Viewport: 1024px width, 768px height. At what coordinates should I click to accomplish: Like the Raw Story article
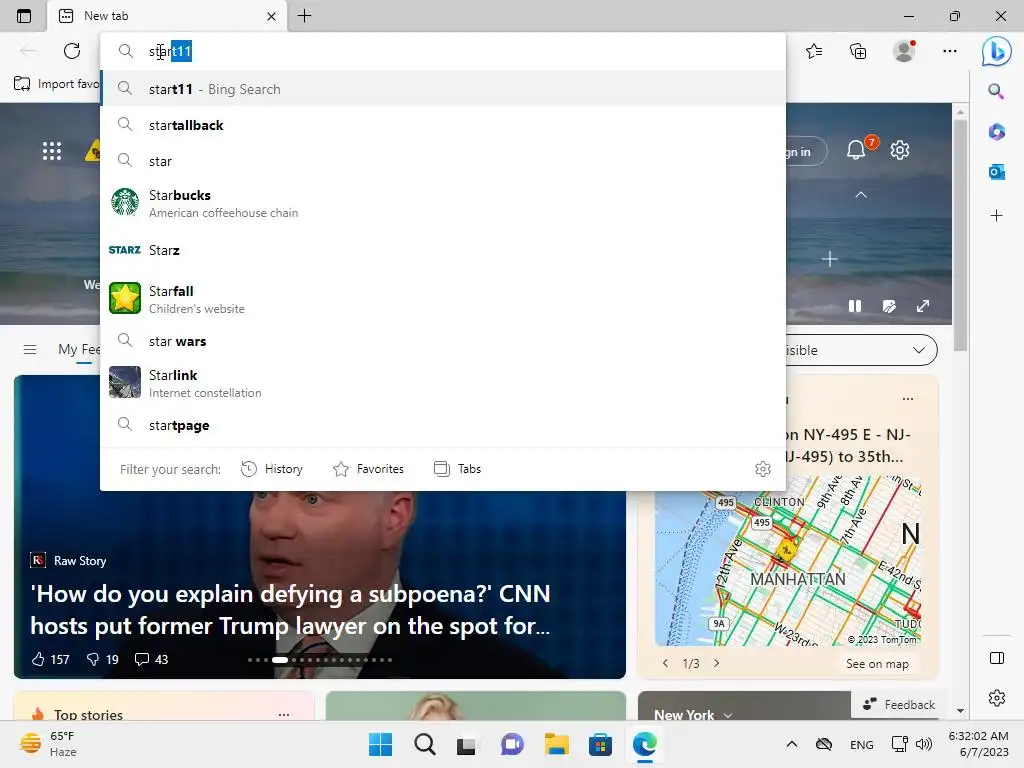coord(50,660)
